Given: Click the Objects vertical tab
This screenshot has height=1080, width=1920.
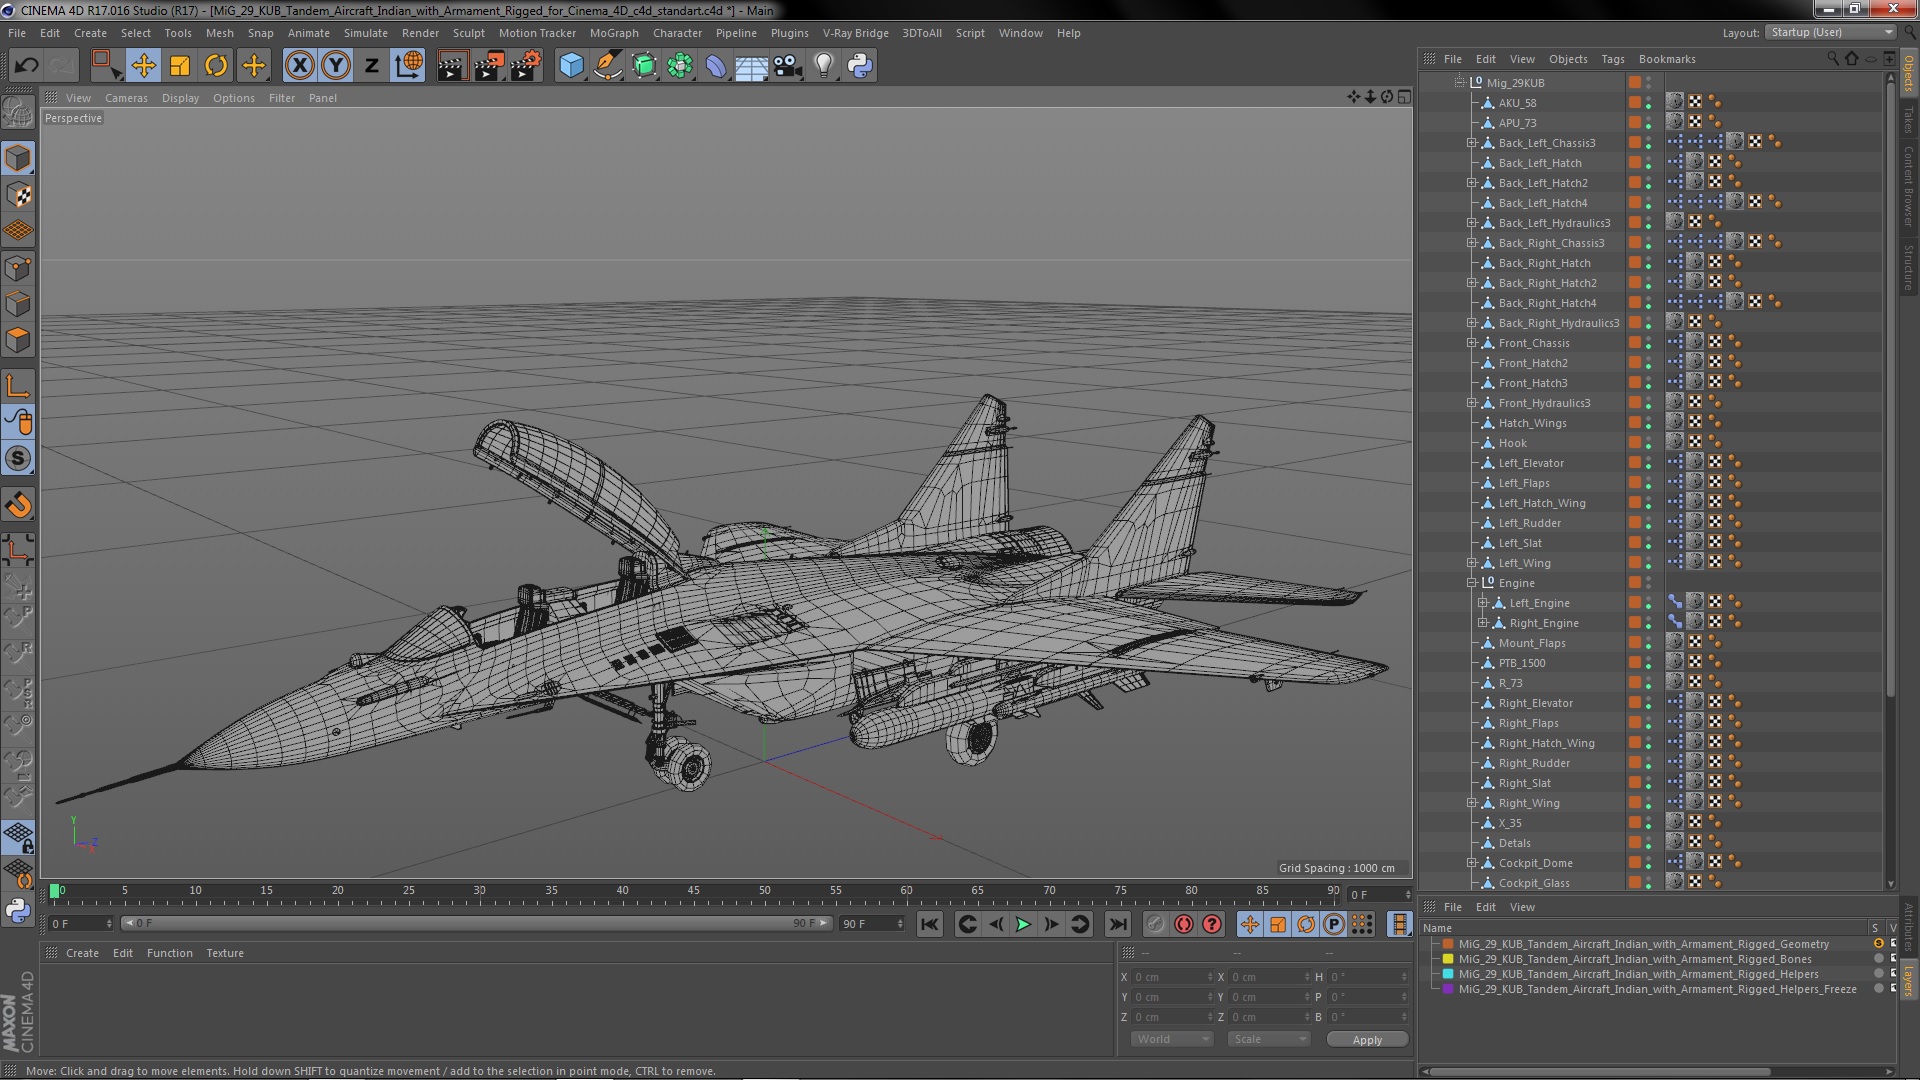Looking at the screenshot, I should pos(1909,73).
